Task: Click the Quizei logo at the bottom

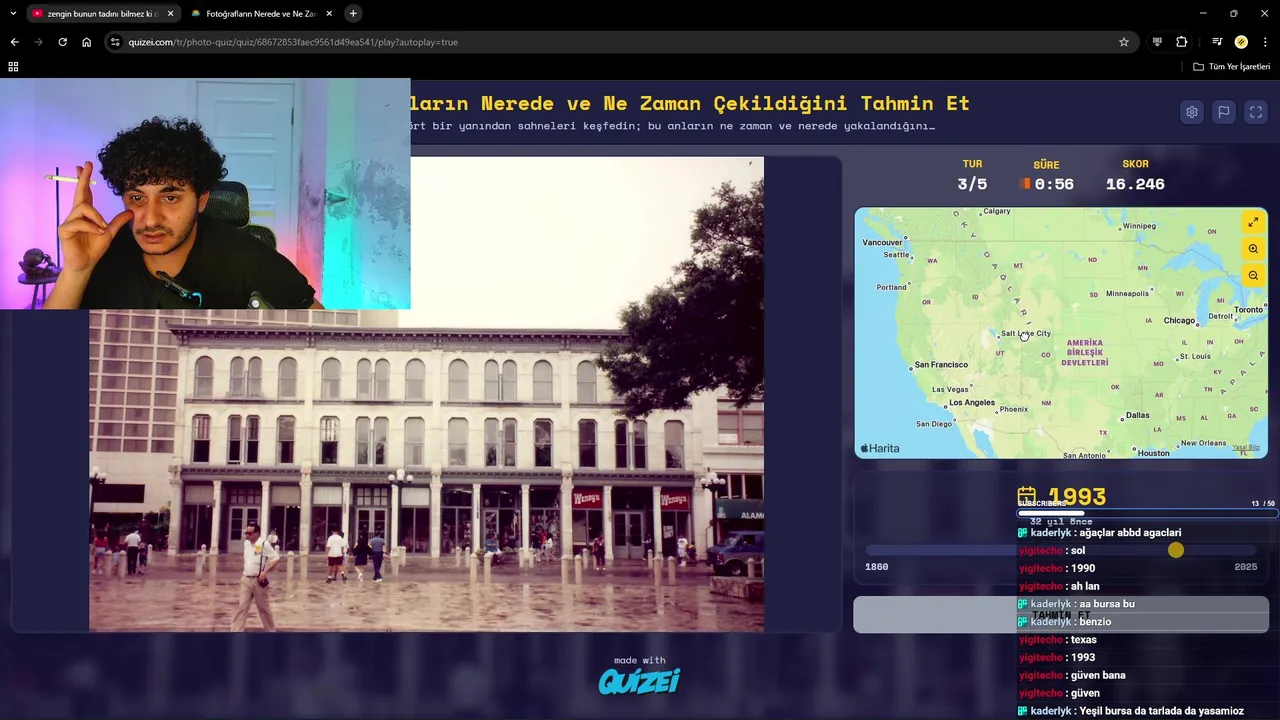Action: pyautogui.click(x=639, y=682)
